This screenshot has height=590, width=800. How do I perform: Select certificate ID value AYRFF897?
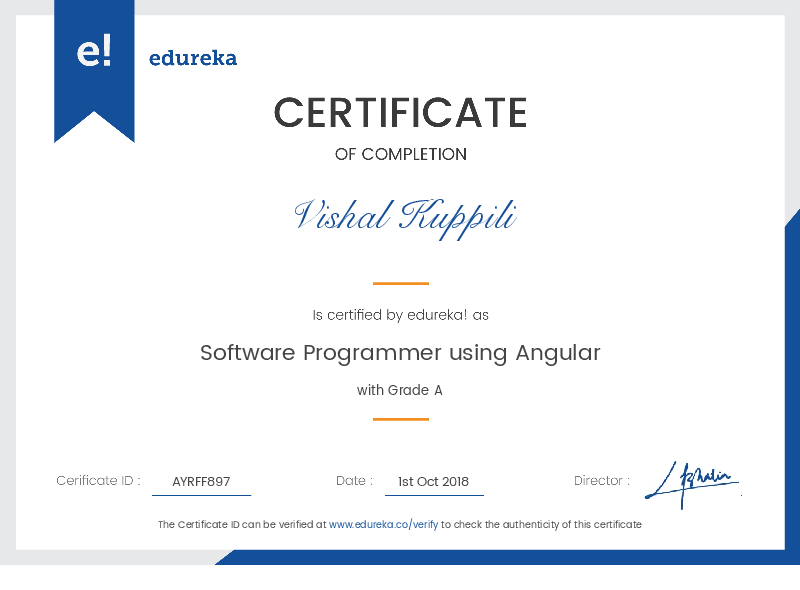coord(201,482)
